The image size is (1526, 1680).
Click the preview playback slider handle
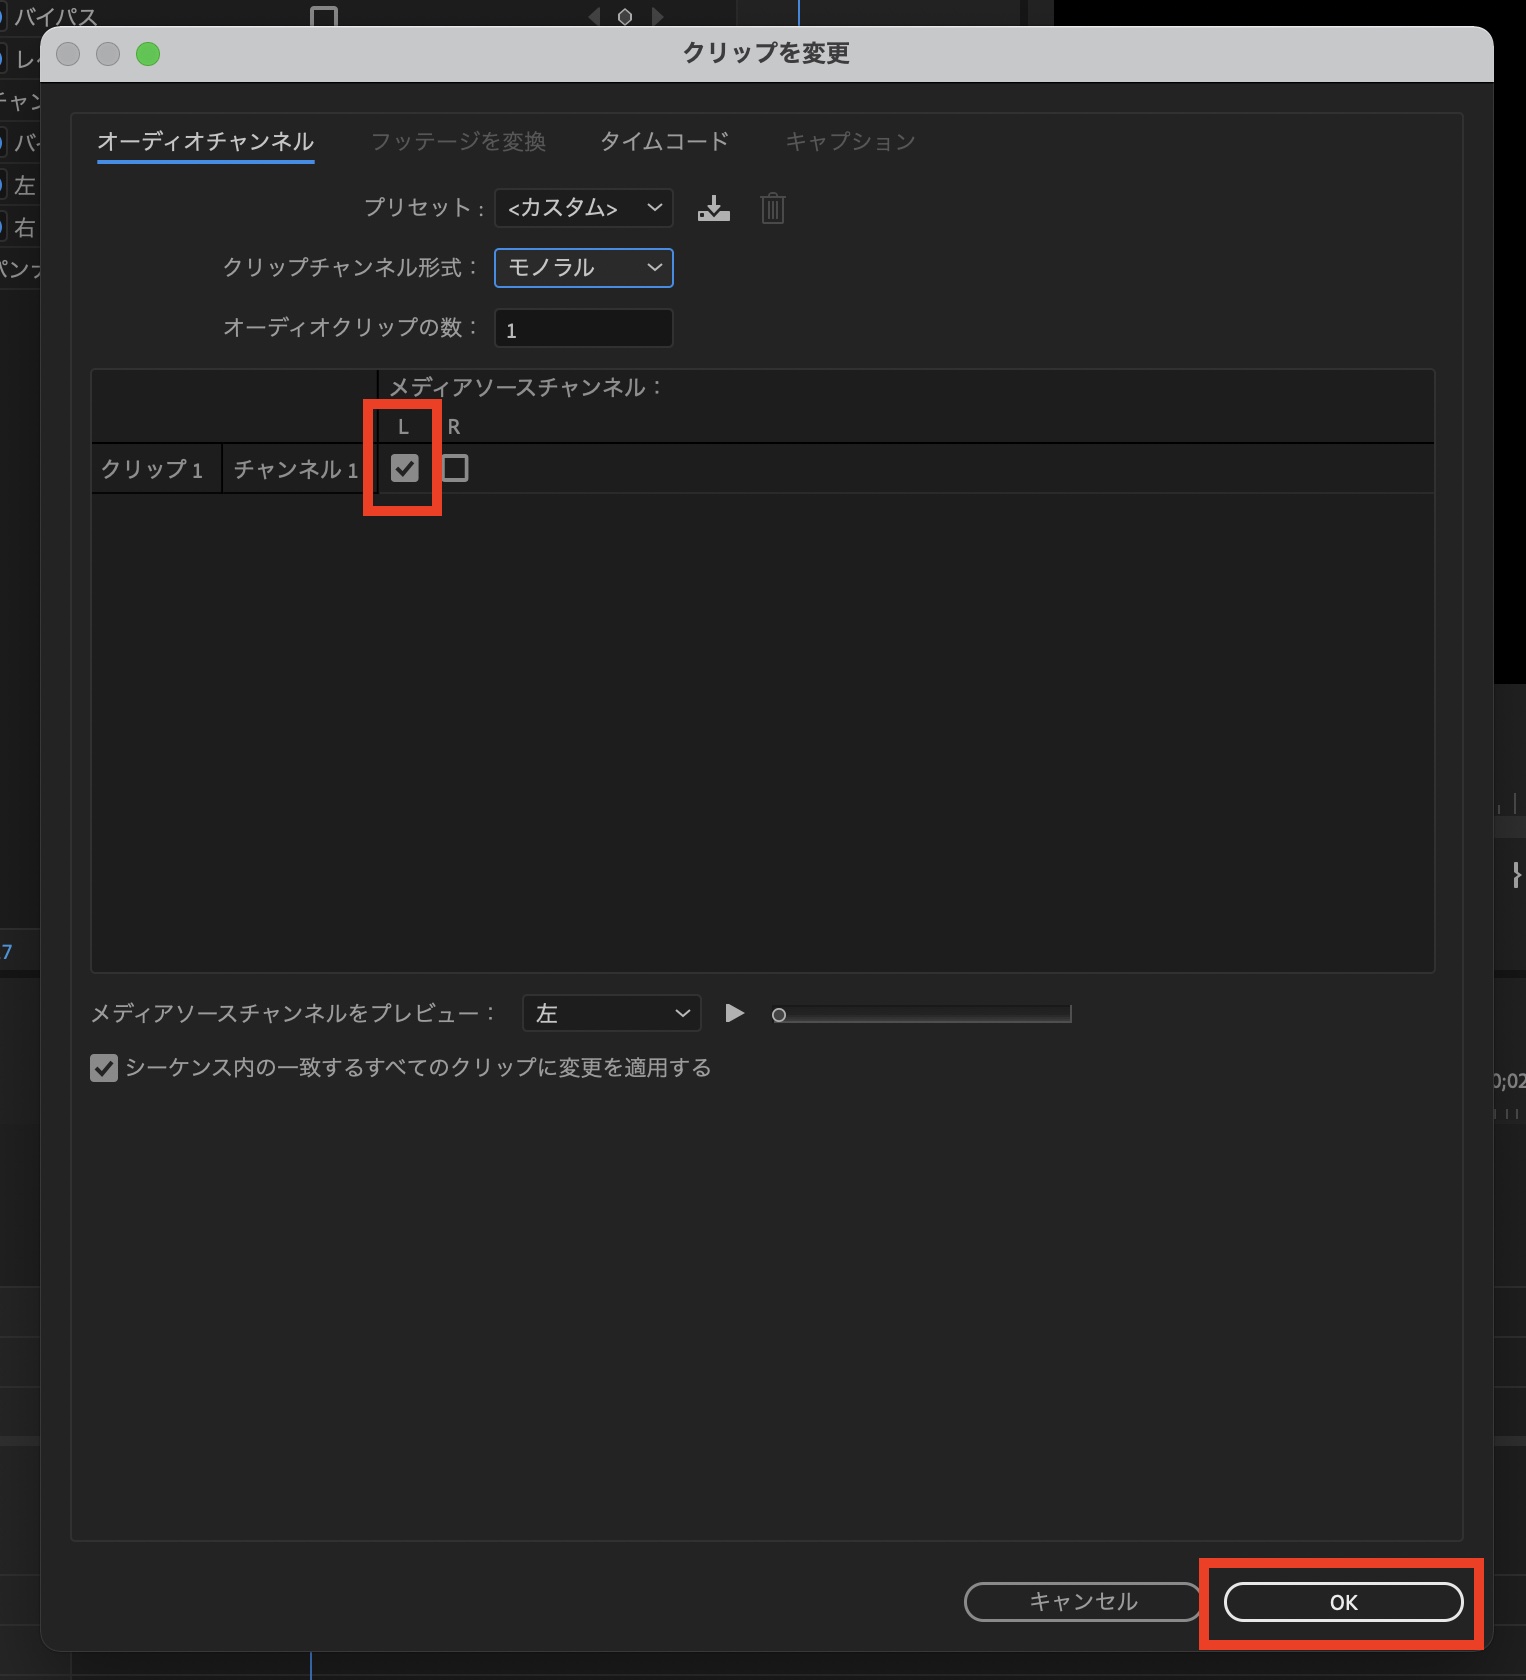click(x=779, y=1015)
